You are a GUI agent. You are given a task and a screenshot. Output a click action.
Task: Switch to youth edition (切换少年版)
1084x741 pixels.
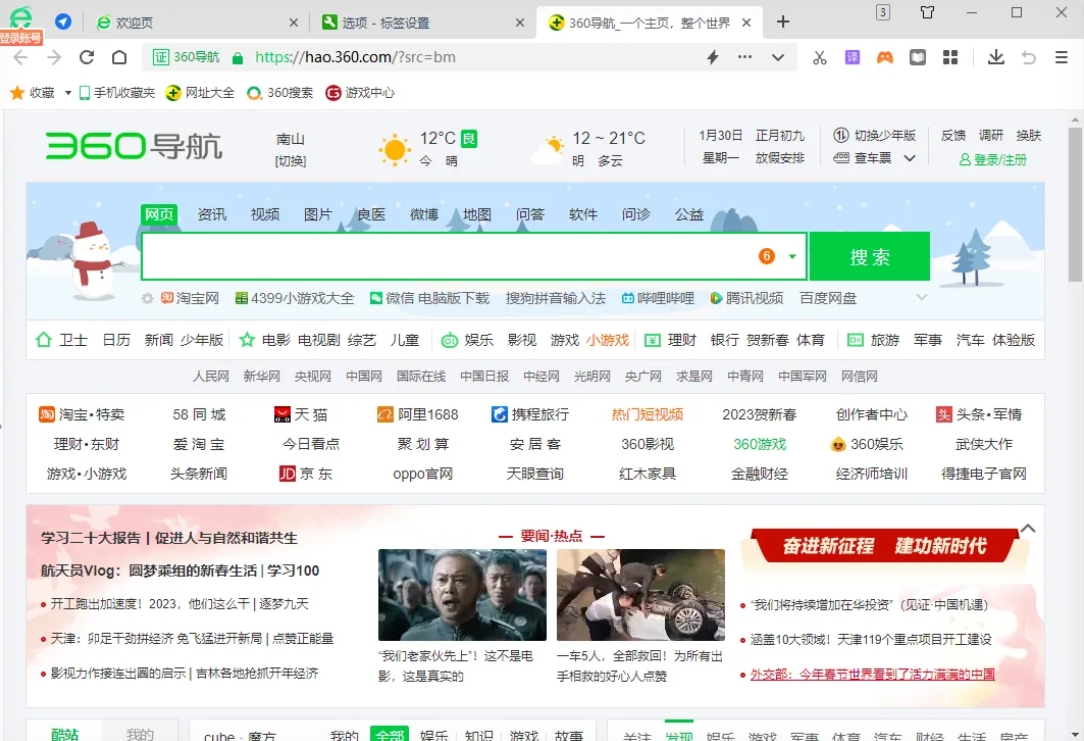tap(876, 135)
